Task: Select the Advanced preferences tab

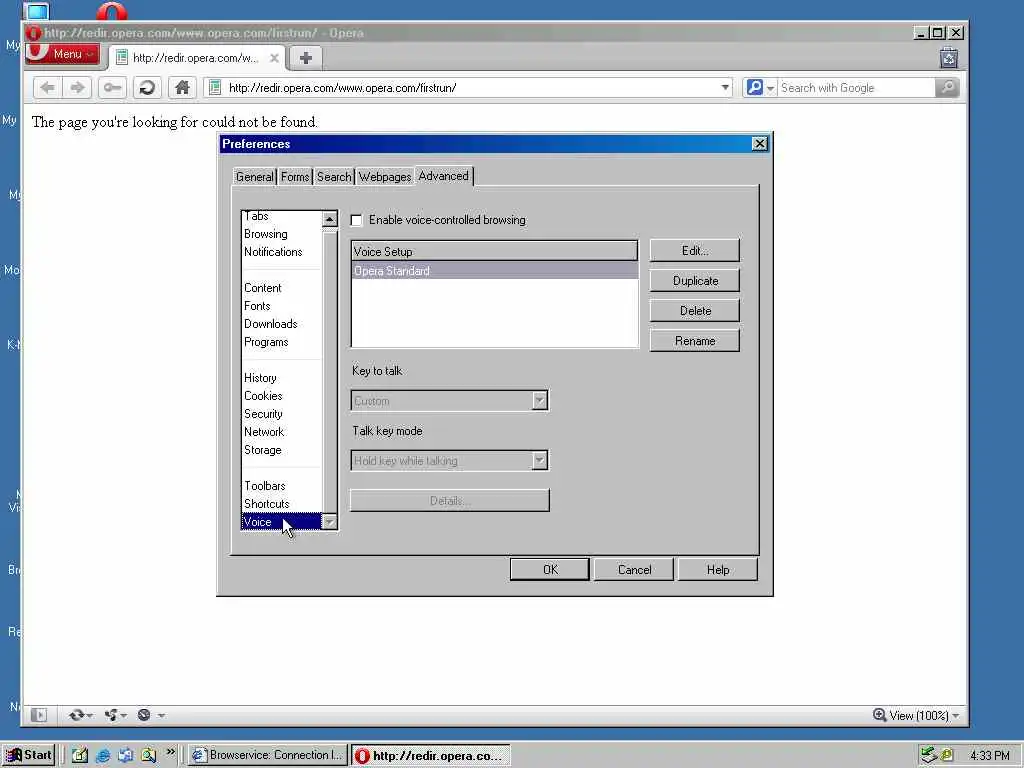Action: click(443, 176)
